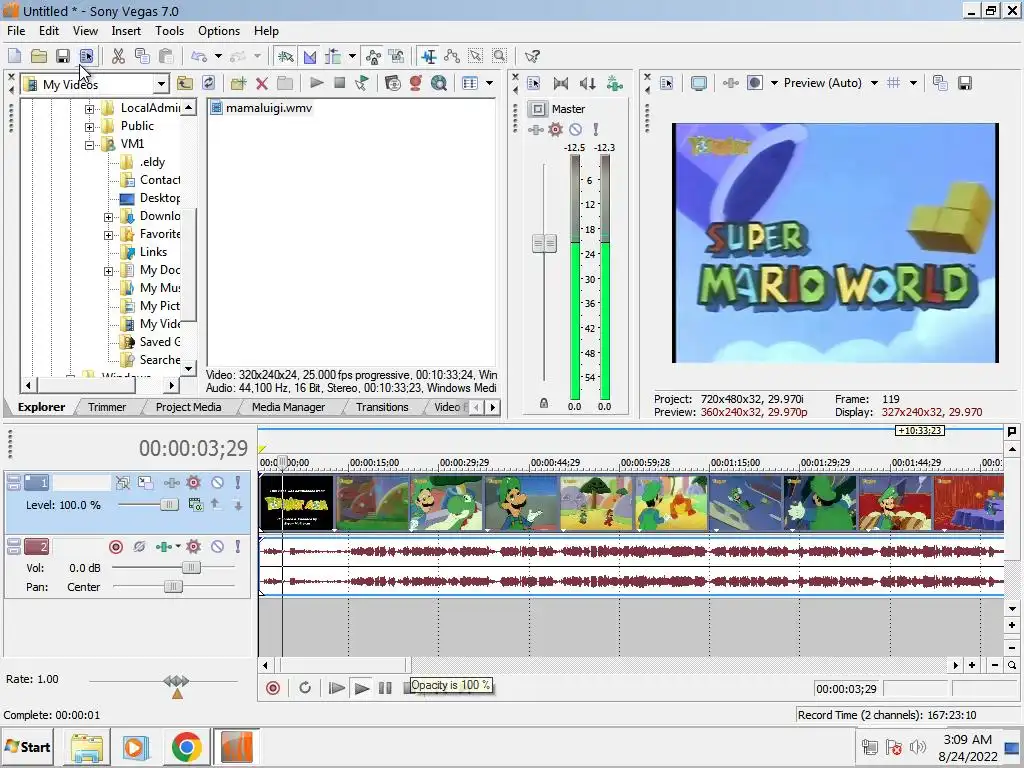
Task: Switch to the Media Manager tab
Action: (x=288, y=407)
